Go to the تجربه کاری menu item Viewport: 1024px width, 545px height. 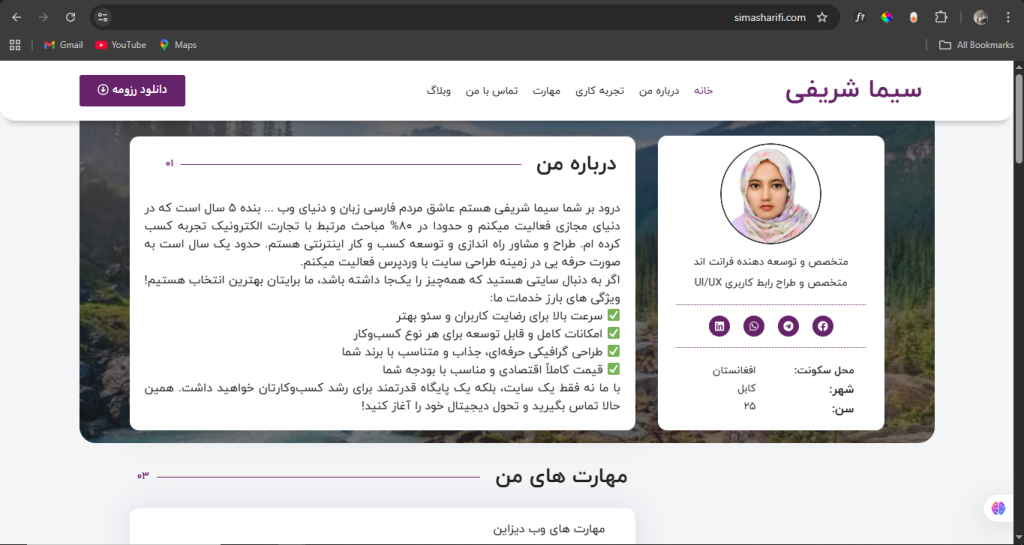coord(600,91)
